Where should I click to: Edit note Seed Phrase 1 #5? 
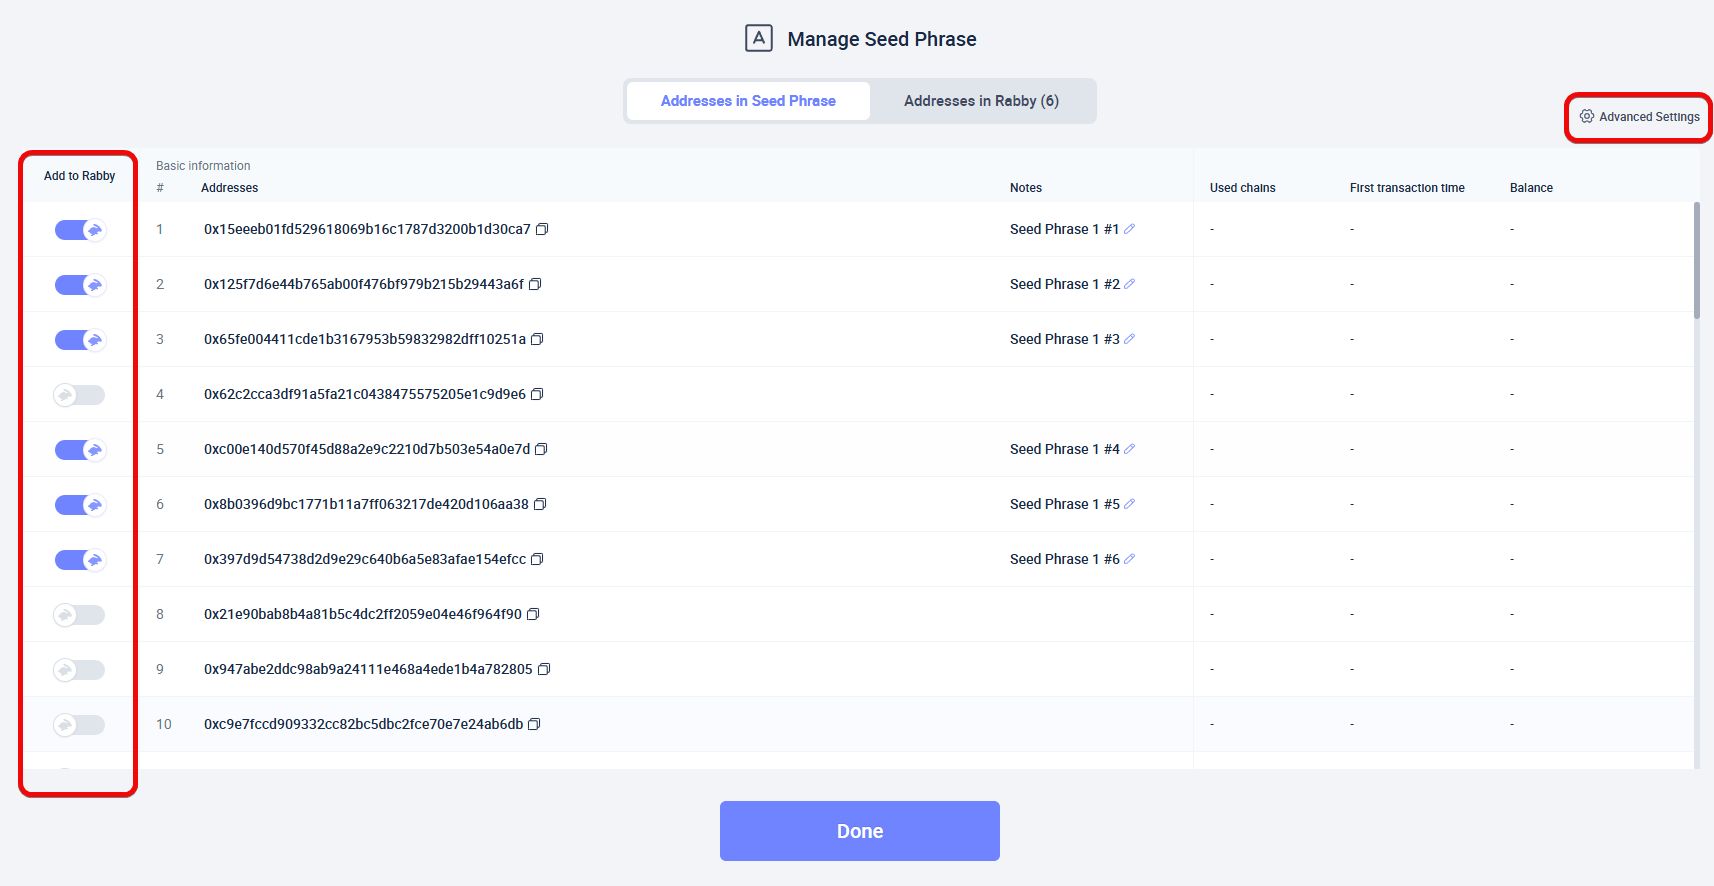pos(1130,504)
